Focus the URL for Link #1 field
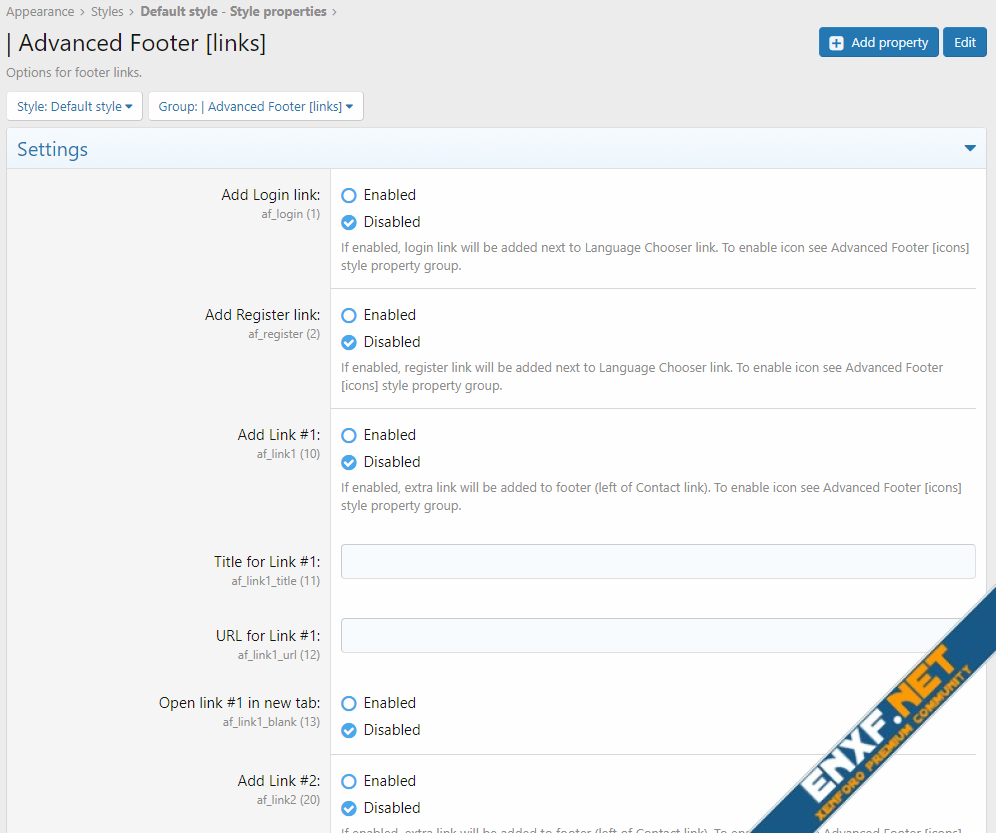Image resolution: width=996 pixels, height=833 pixels. (658, 635)
